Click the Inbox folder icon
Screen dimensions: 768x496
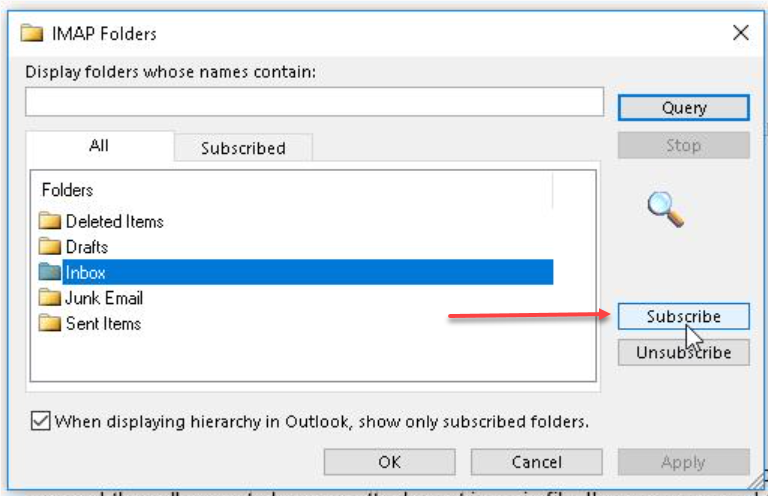[49, 272]
